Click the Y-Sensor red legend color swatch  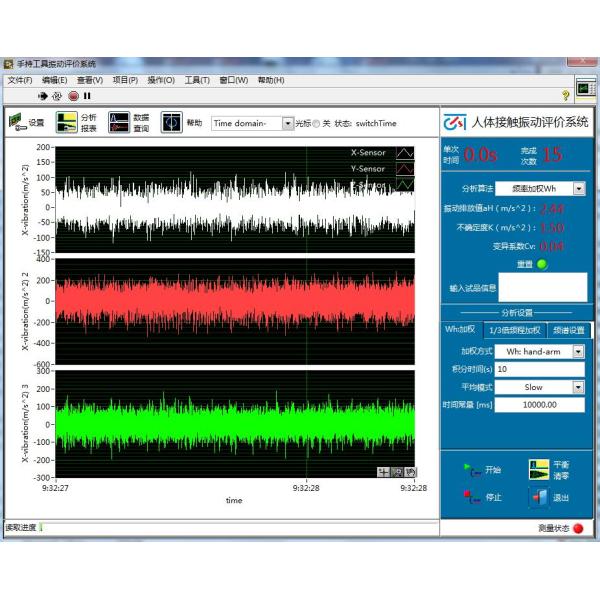pos(405,169)
